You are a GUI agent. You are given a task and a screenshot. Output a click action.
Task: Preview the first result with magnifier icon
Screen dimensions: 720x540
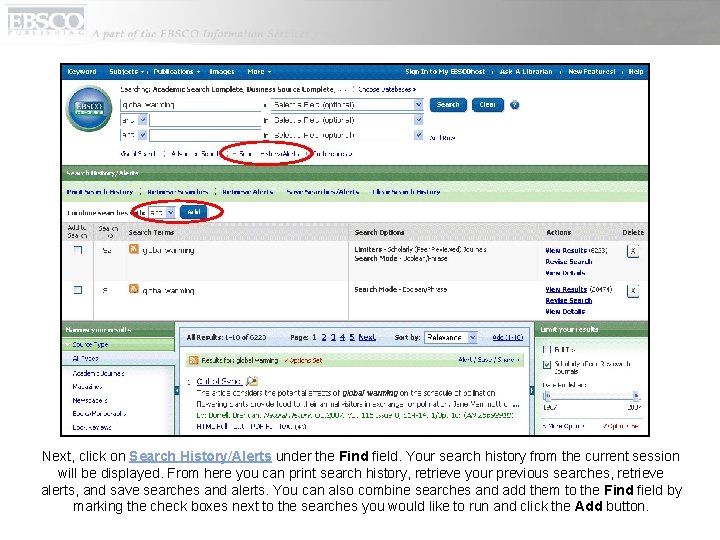(252, 381)
